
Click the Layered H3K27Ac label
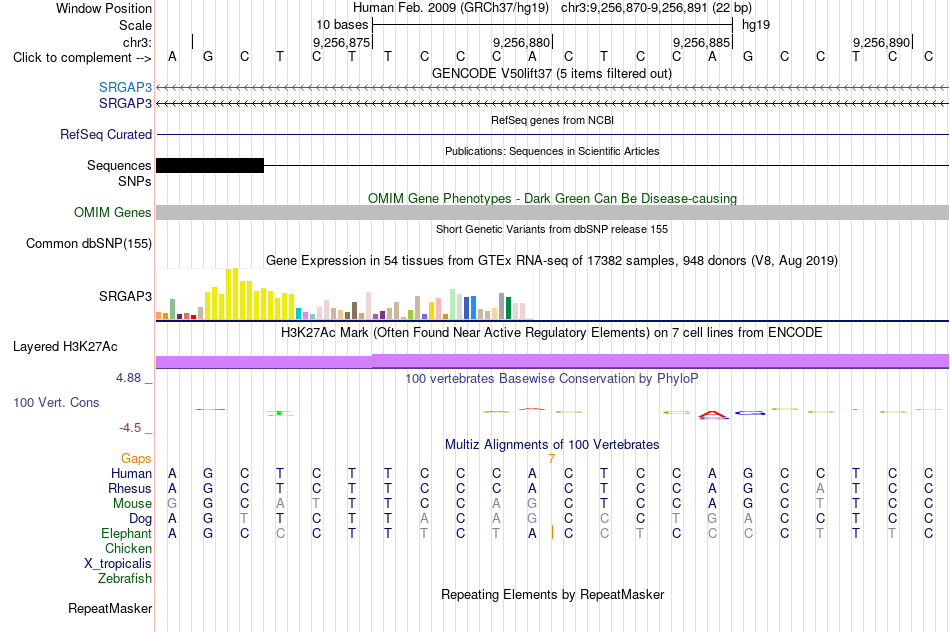pos(65,347)
